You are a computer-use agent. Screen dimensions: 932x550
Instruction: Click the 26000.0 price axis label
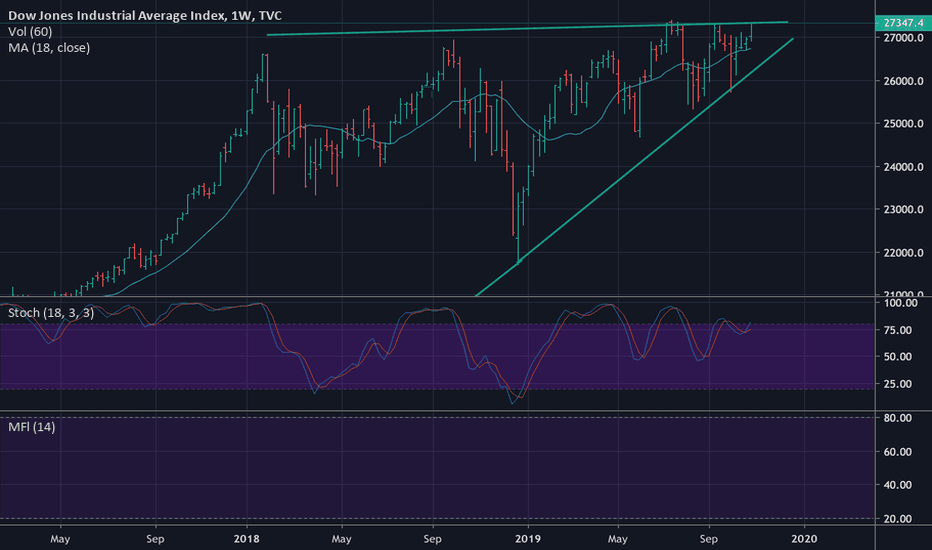coord(903,81)
